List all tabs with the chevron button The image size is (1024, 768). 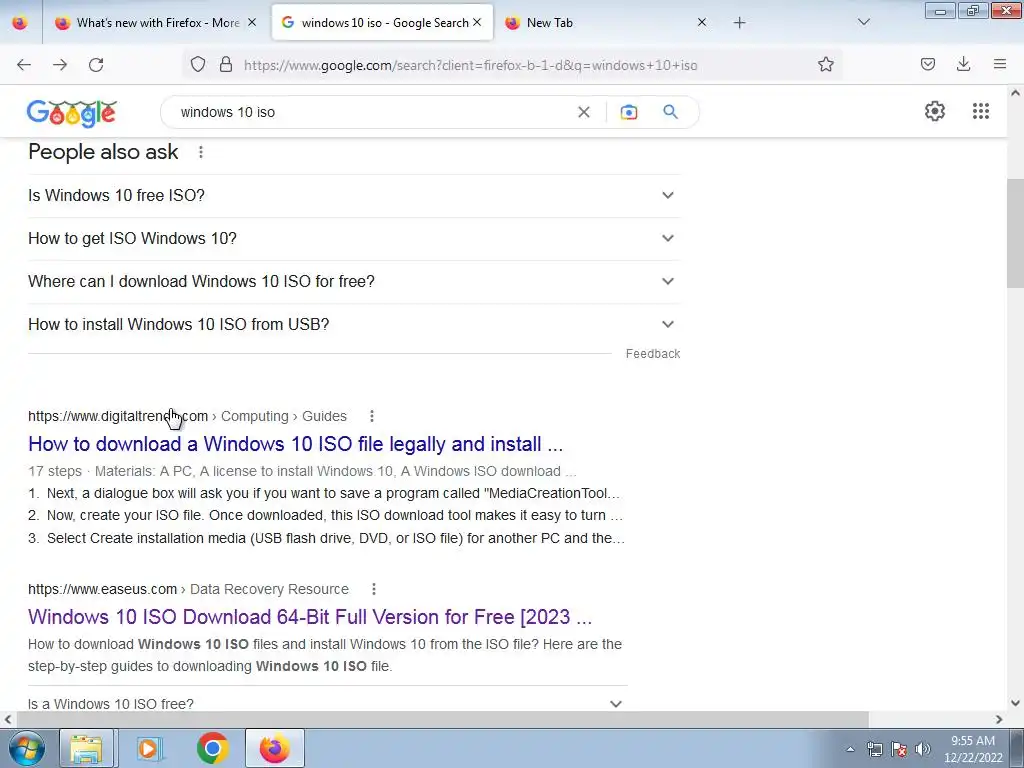point(863,23)
